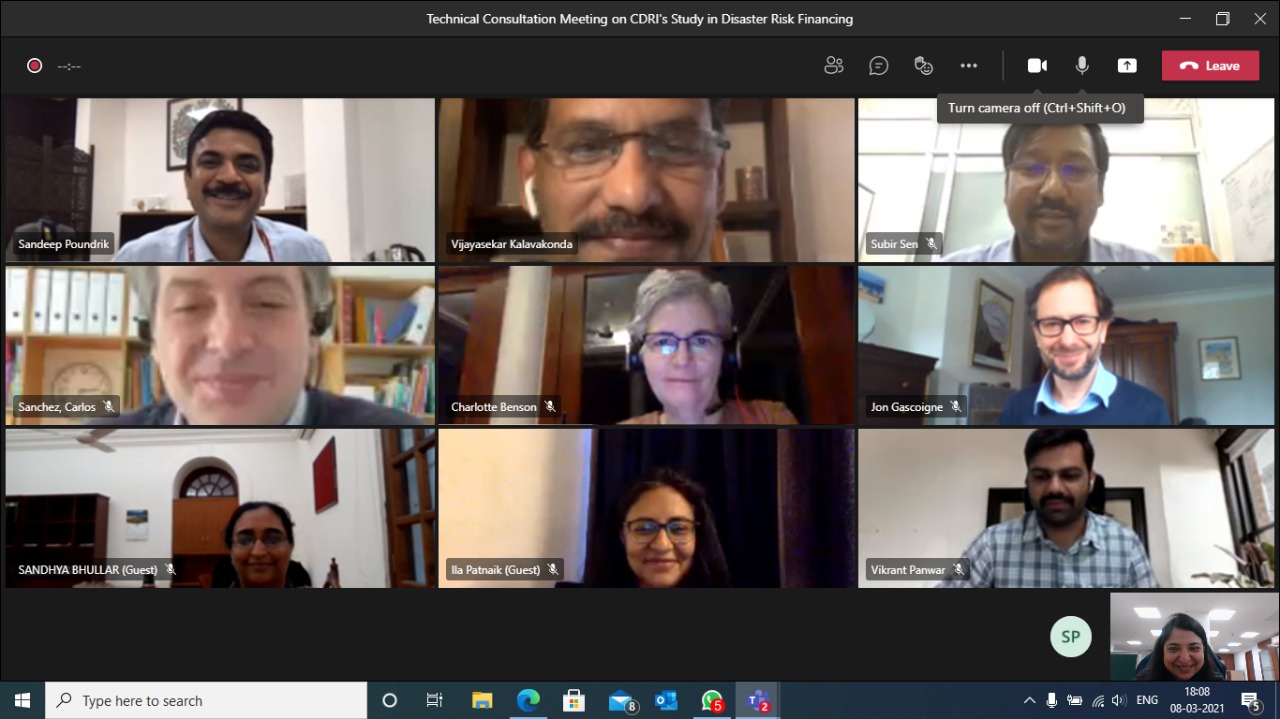Click muted mic icon beside Subir Sen
Screen dimensions: 1280x719
[932, 244]
